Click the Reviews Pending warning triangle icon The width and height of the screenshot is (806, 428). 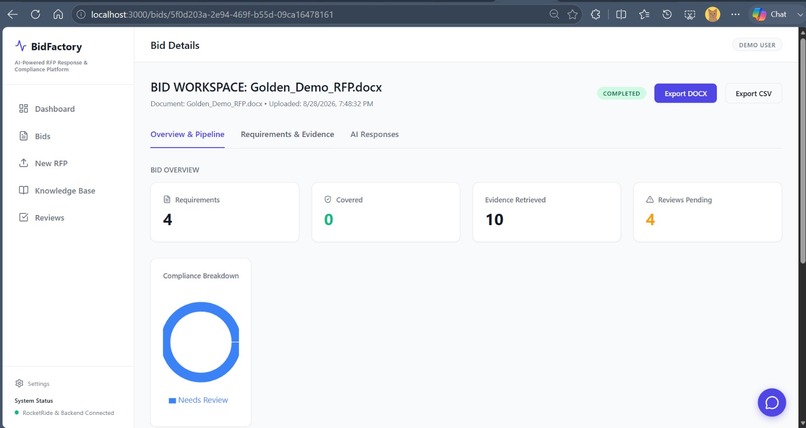(x=650, y=199)
